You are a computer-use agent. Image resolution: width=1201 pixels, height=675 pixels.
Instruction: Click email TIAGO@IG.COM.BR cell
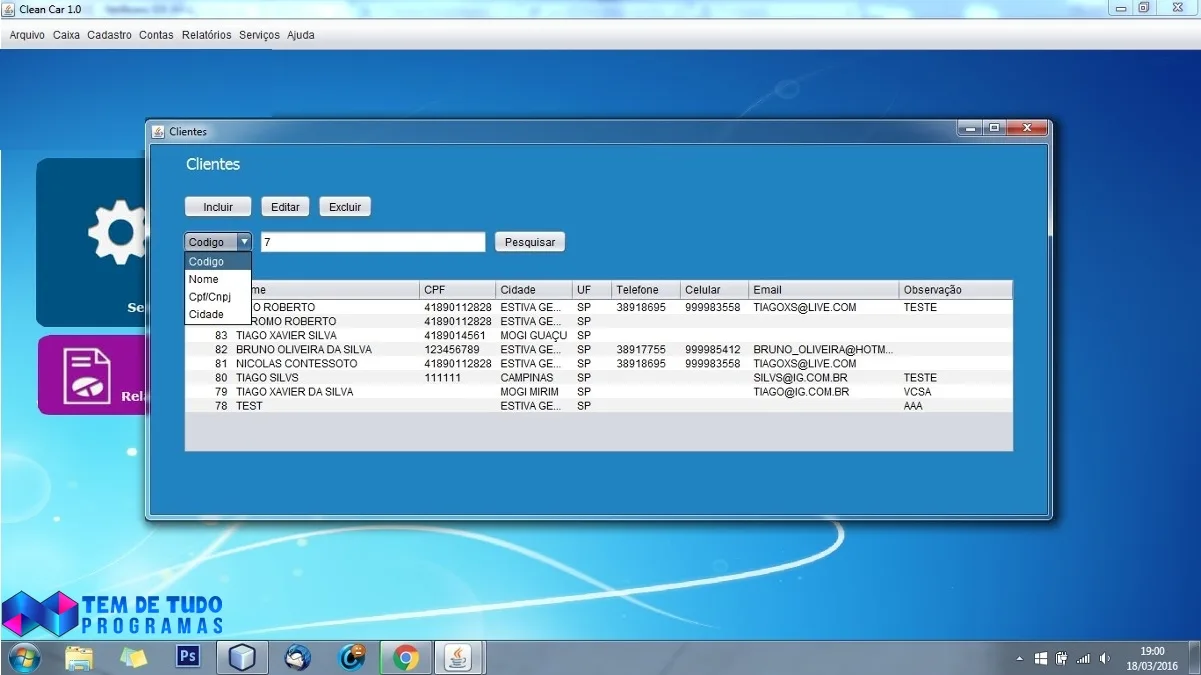pos(824,392)
